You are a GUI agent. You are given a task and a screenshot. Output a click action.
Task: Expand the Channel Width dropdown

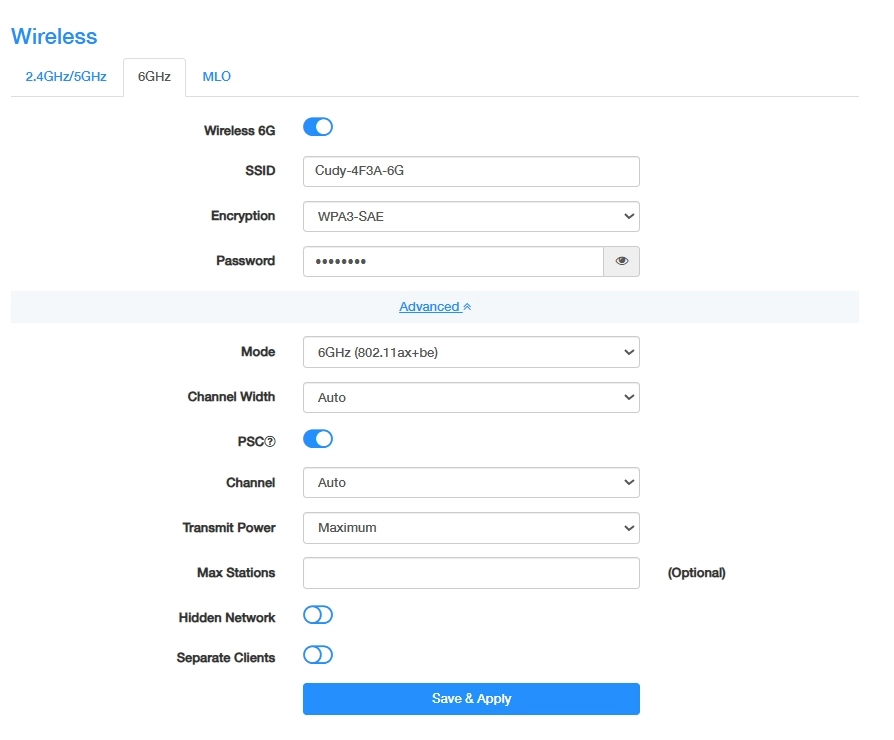(471, 397)
